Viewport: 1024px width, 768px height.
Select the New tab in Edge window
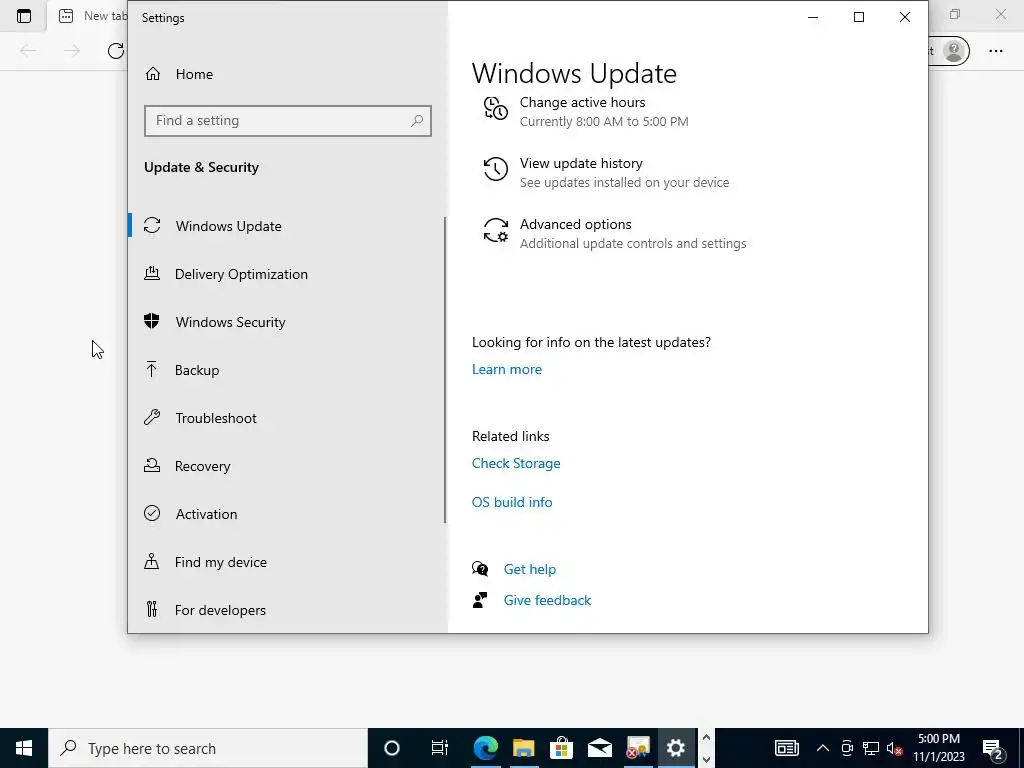[x=90, y=16]
